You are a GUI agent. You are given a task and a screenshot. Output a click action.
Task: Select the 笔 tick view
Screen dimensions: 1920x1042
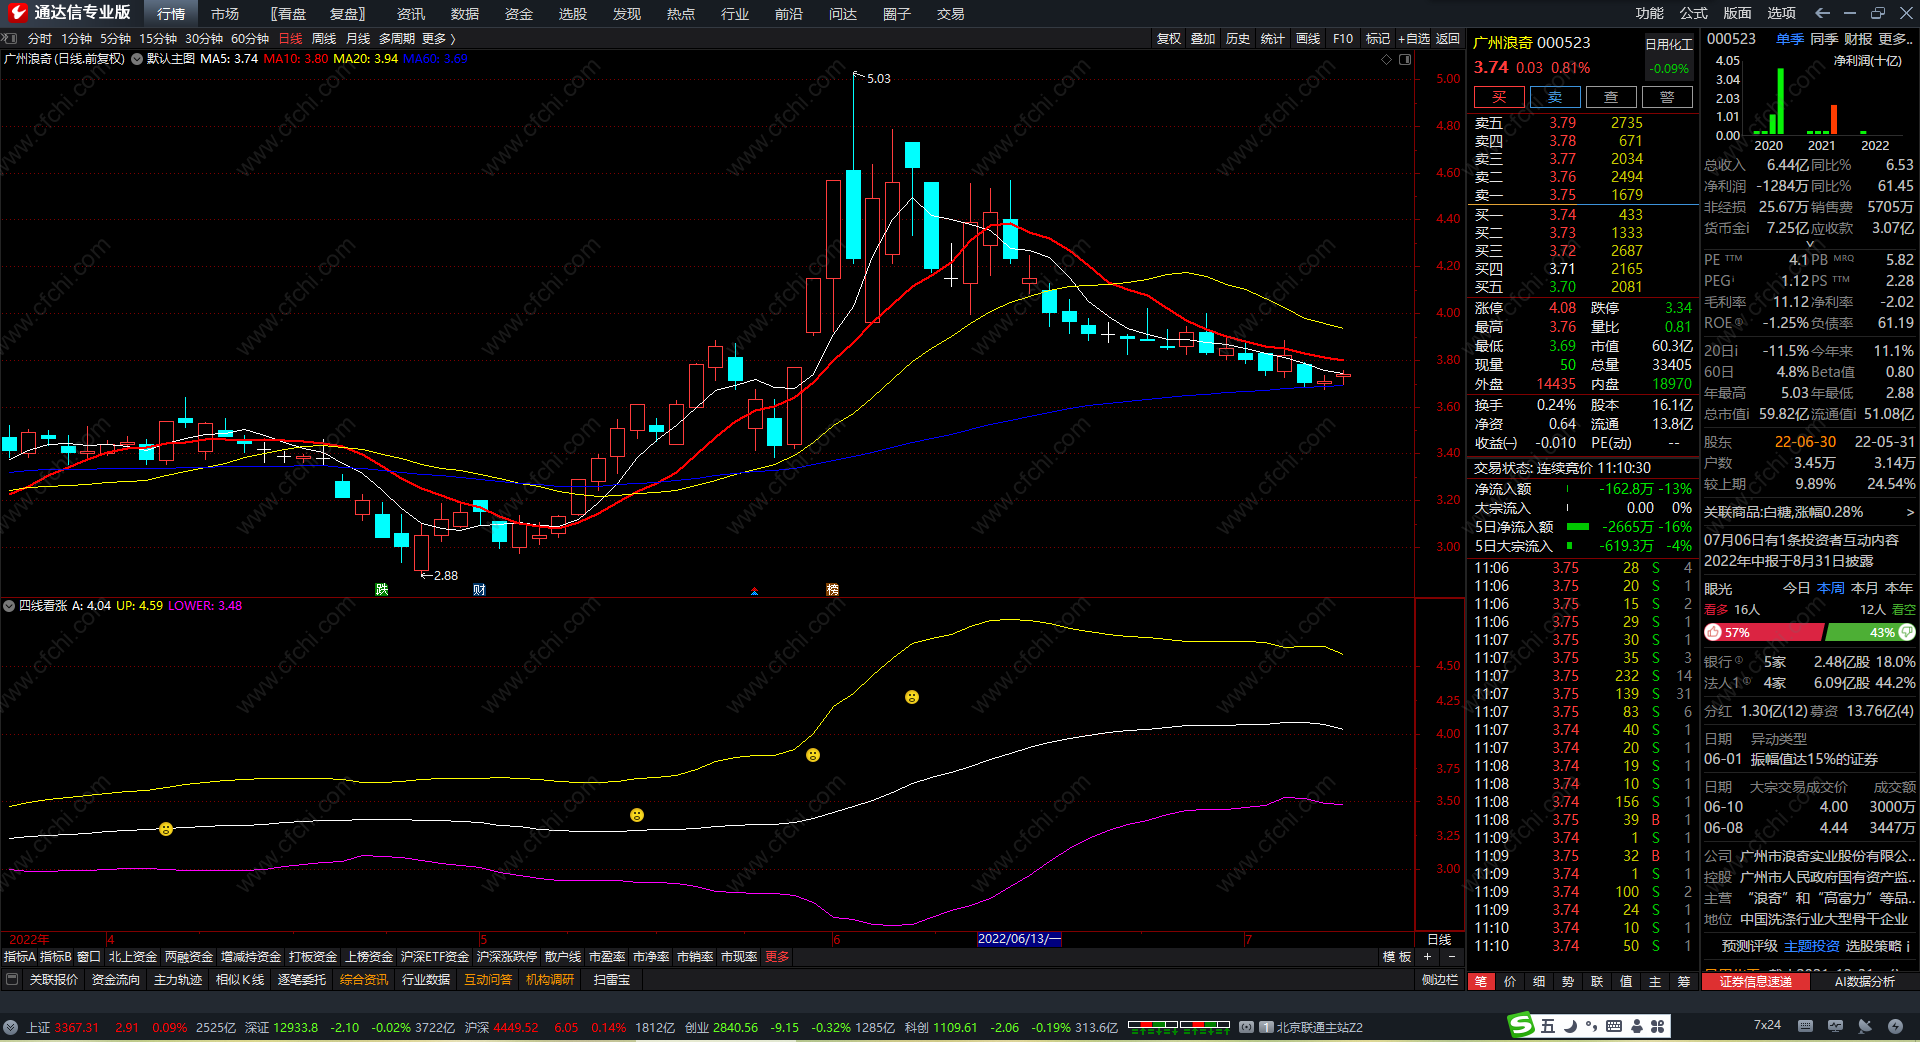coord(1481,981)
